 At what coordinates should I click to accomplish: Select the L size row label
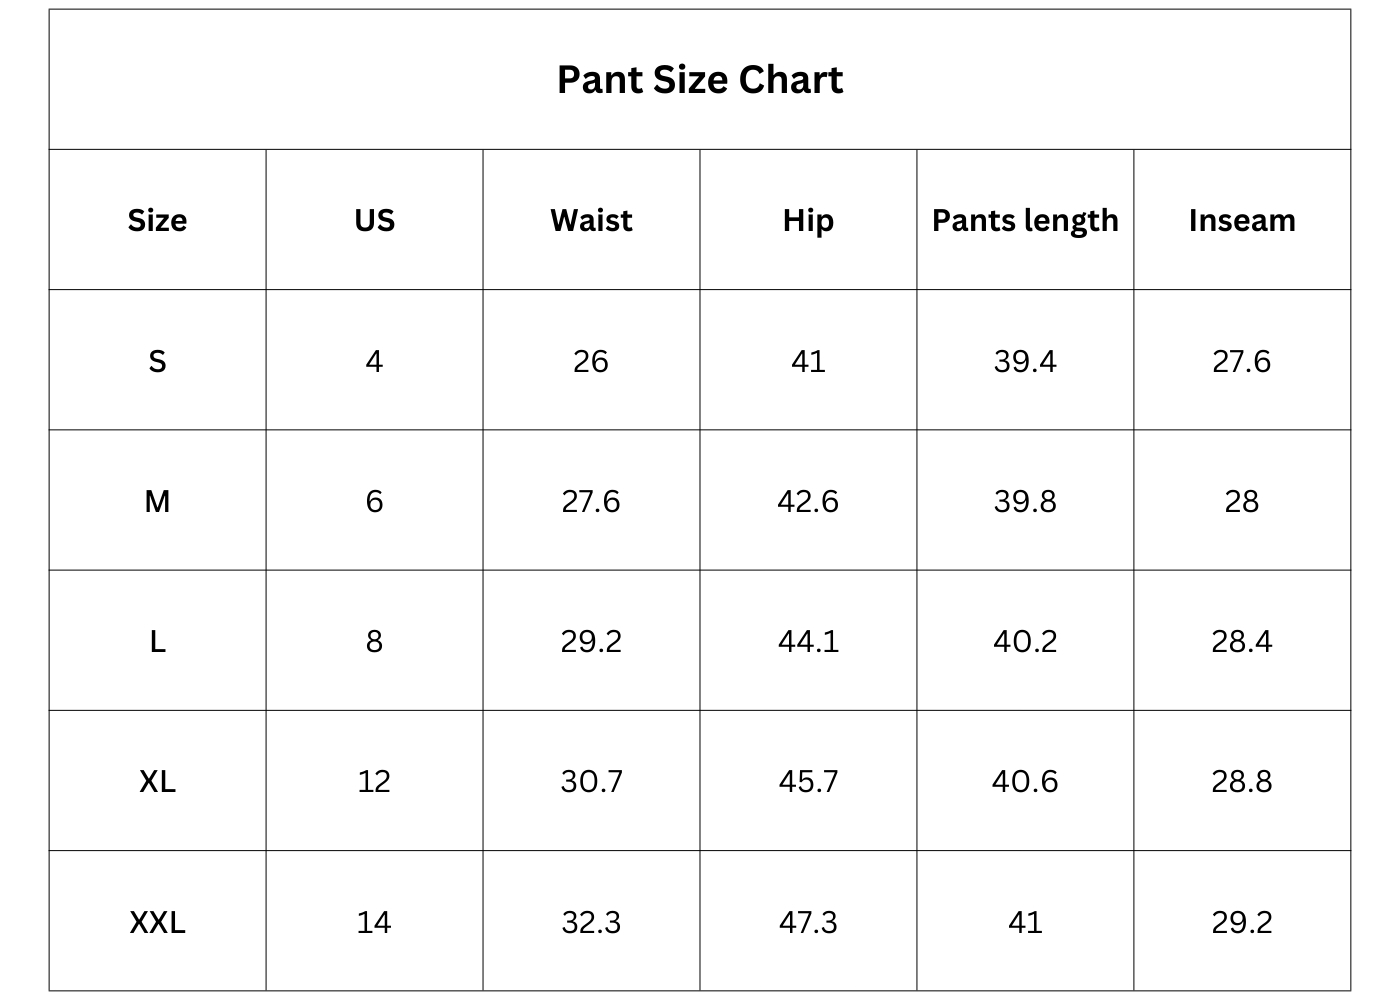(157, 641)
